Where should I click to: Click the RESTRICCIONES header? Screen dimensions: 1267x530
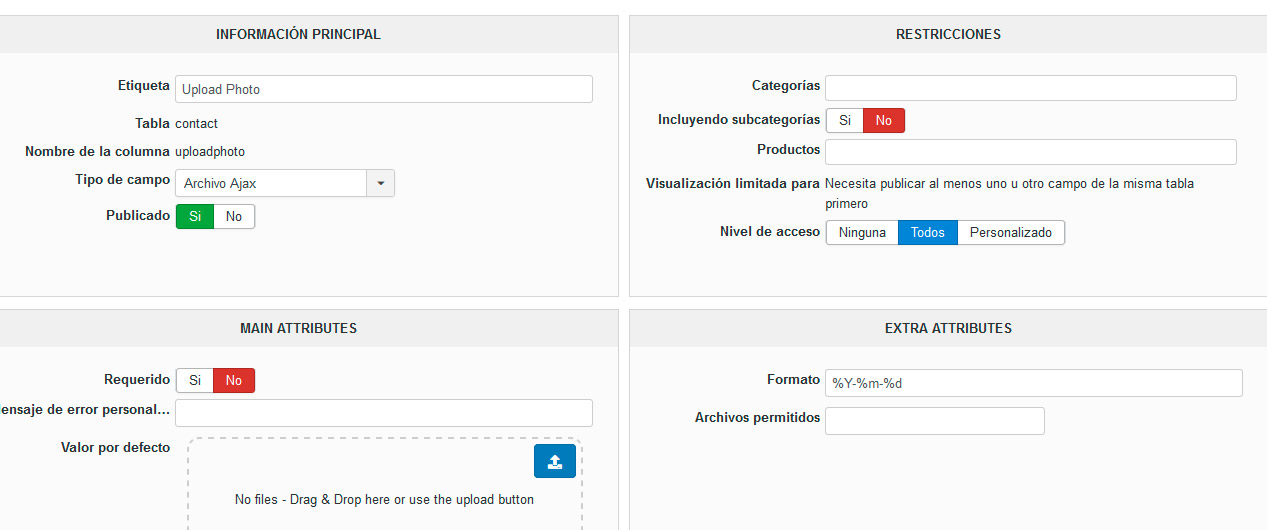tap(948, 34)
